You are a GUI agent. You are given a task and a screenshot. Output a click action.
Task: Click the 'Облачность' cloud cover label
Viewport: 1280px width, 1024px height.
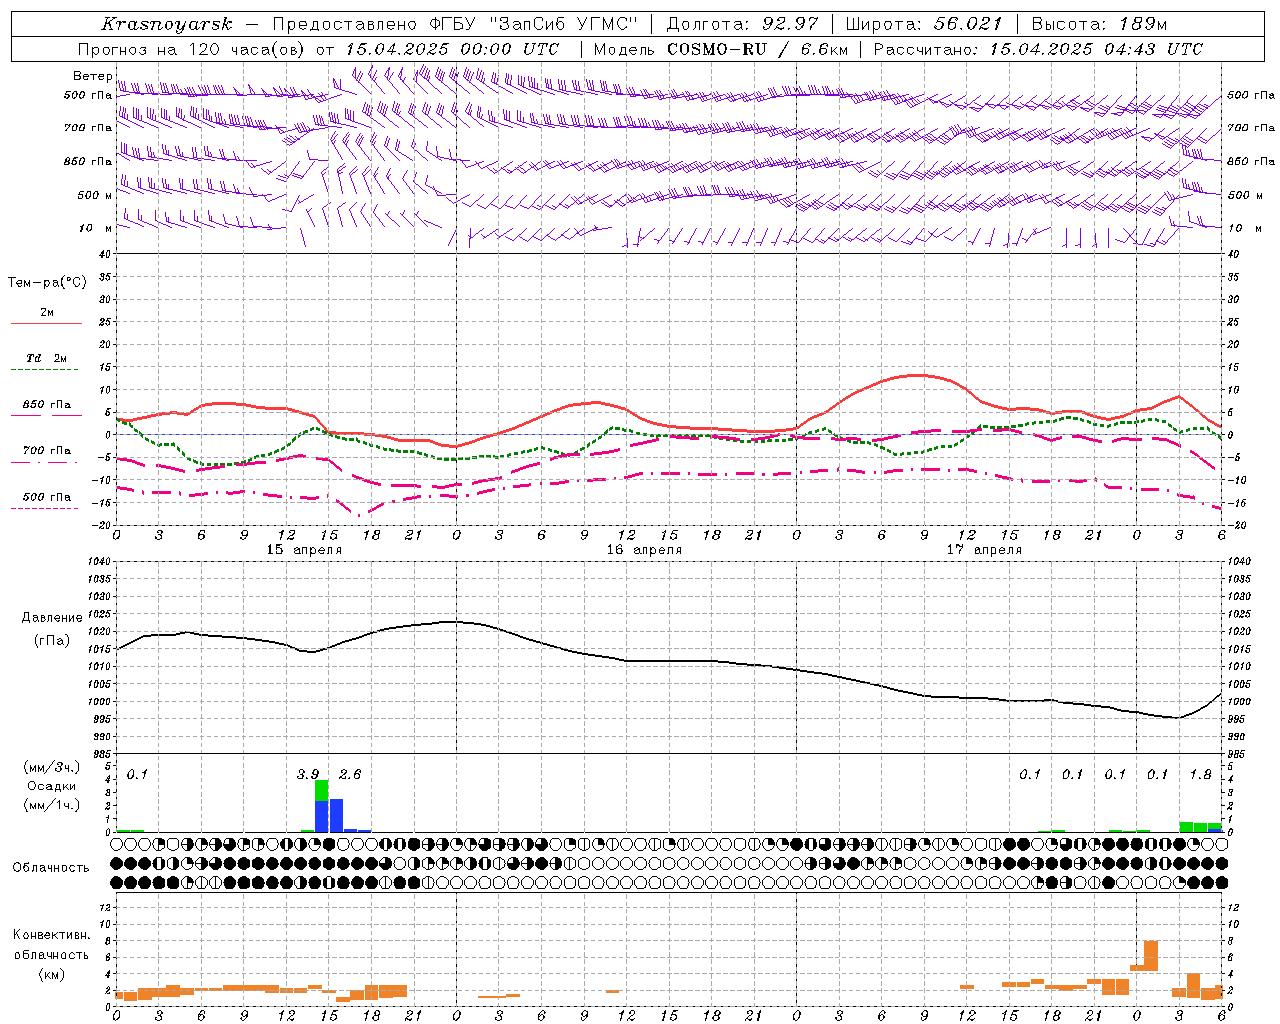coord(51,867)
